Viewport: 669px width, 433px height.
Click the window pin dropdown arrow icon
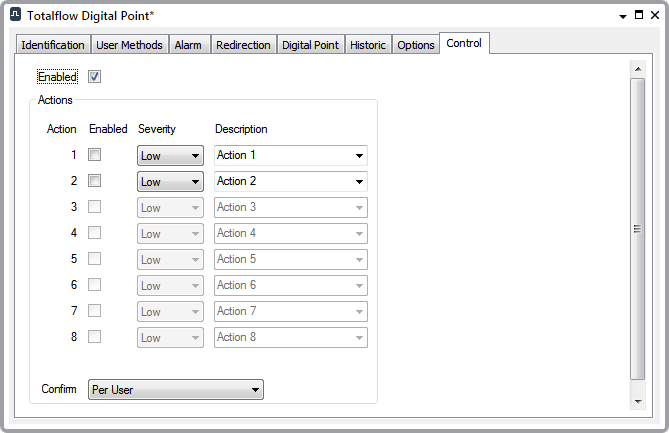[622, 15]
